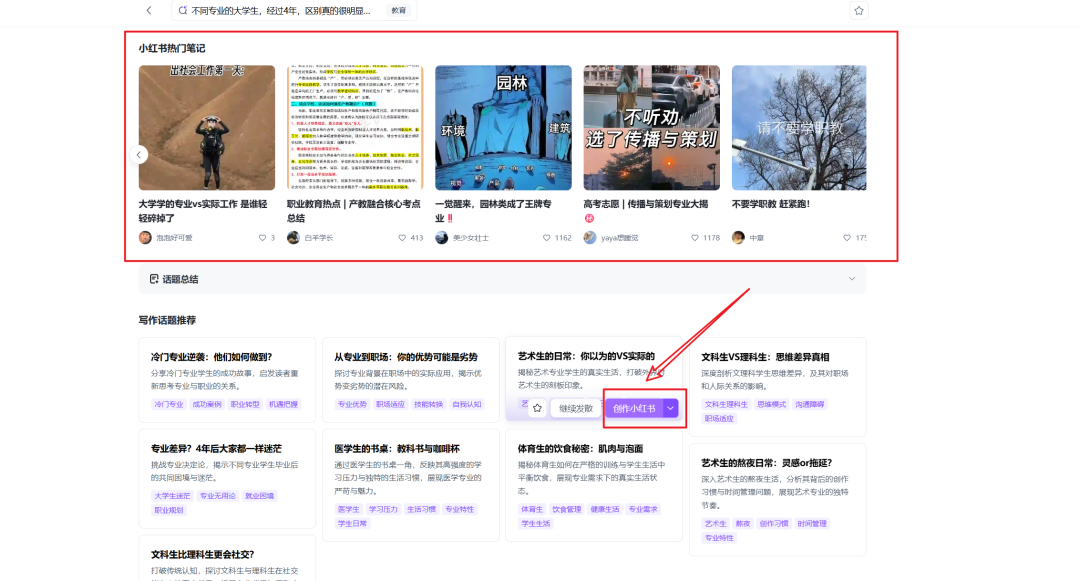Click the avatar of author yaya想睡觉
Viewport: 1080px width, 581px height.
tap(590, 237)
